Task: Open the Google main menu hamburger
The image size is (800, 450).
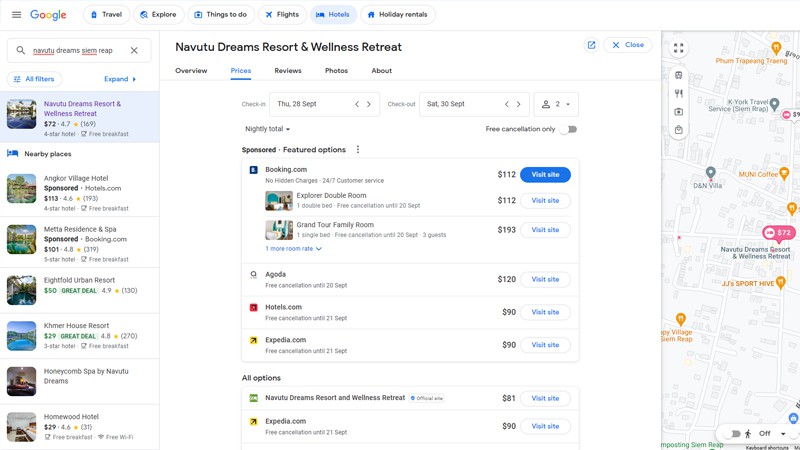Action: pos(16,15)
